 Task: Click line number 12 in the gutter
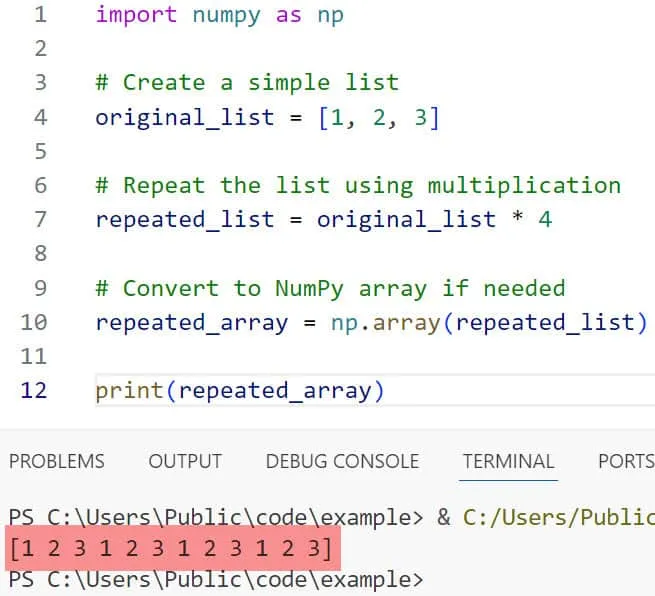pos(34,390)
